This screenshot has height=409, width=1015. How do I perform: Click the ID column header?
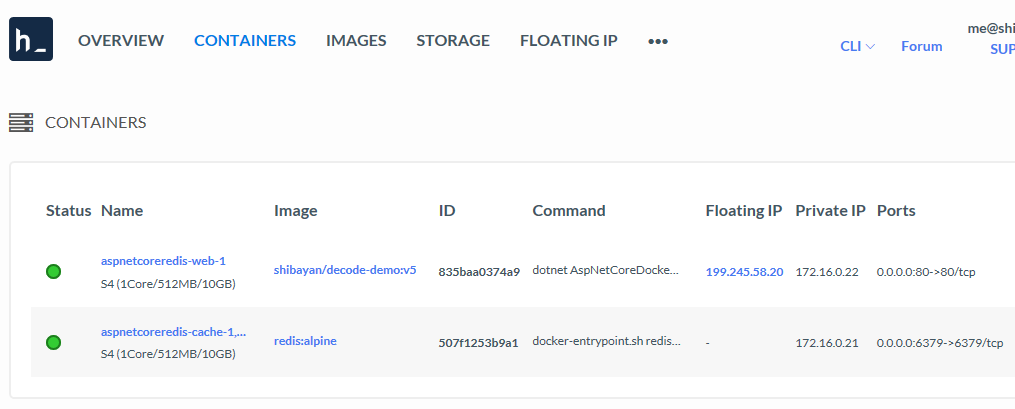pos(447,211)
